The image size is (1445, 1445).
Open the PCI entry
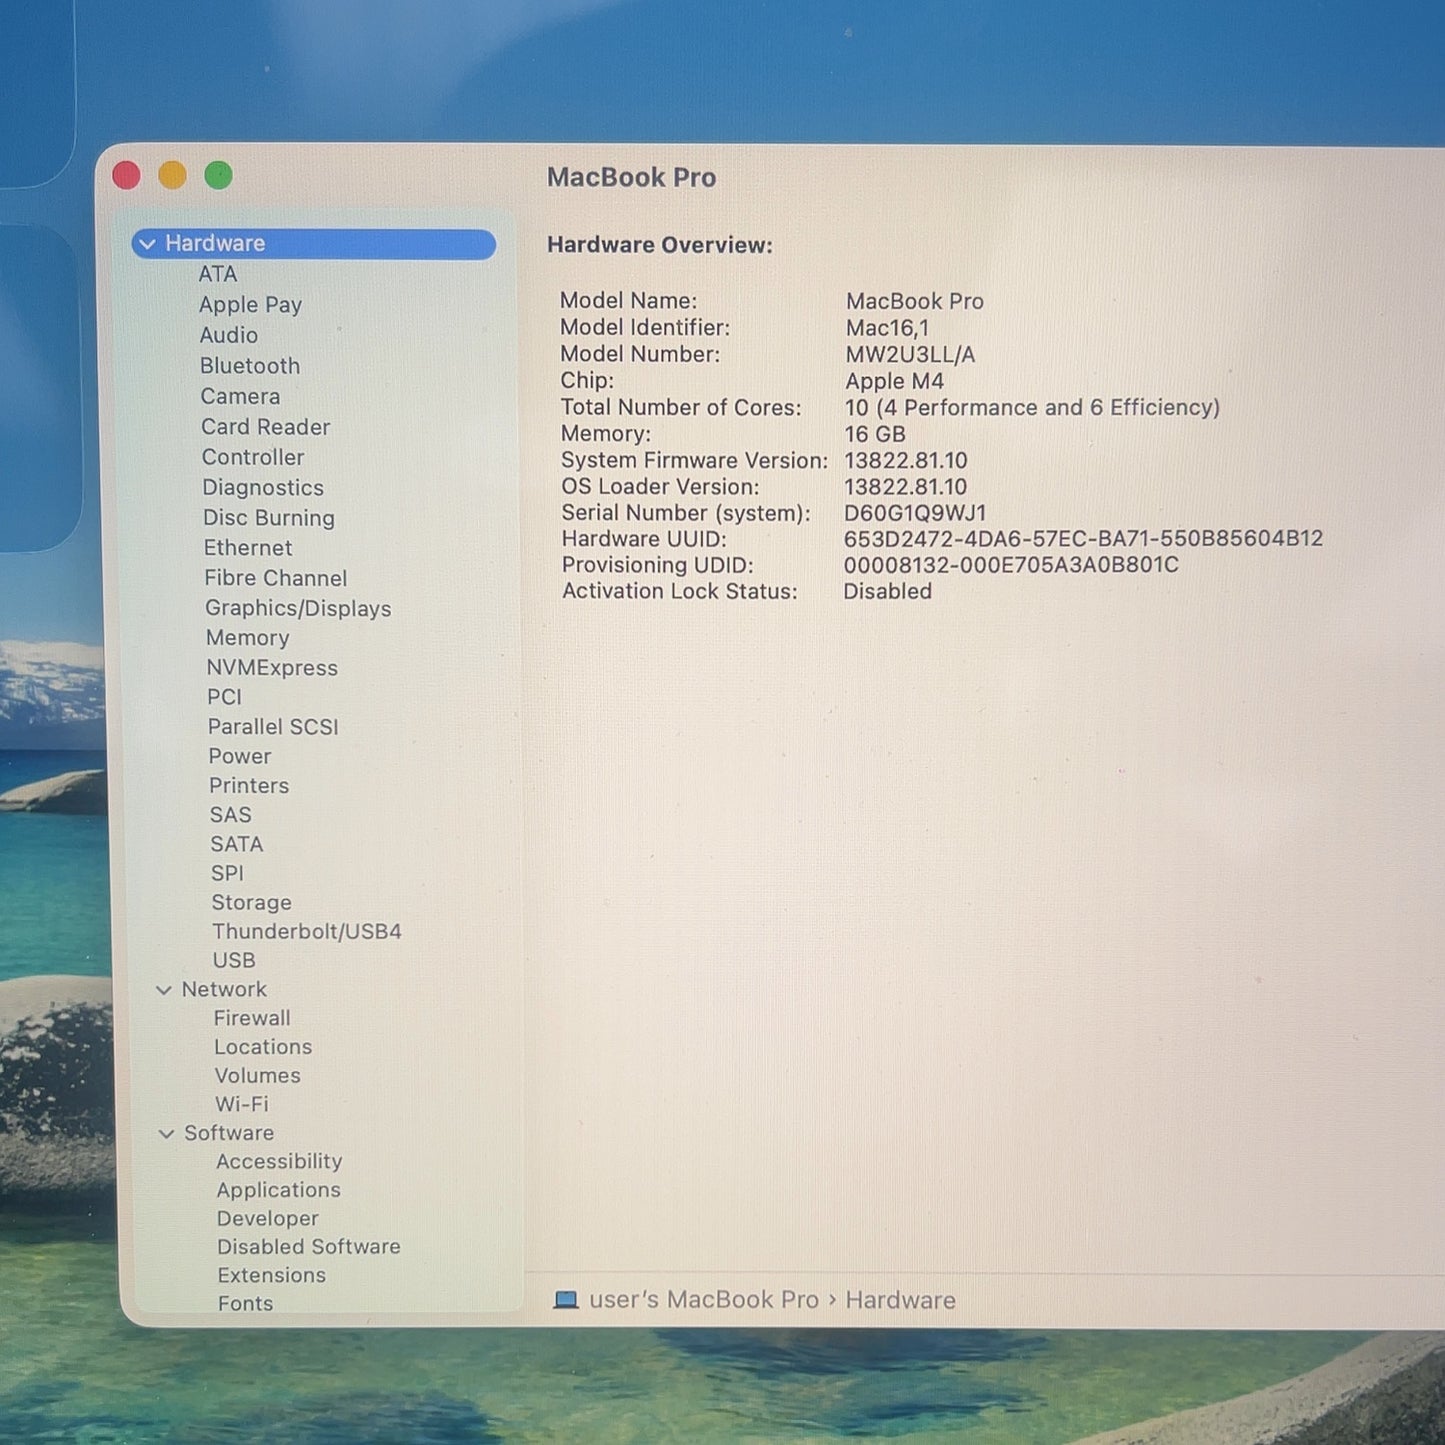(224, 697)
